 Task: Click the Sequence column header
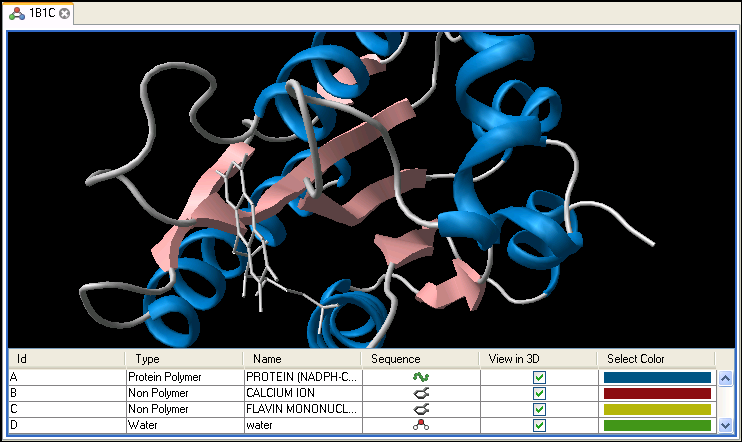[x=420, y=359]
